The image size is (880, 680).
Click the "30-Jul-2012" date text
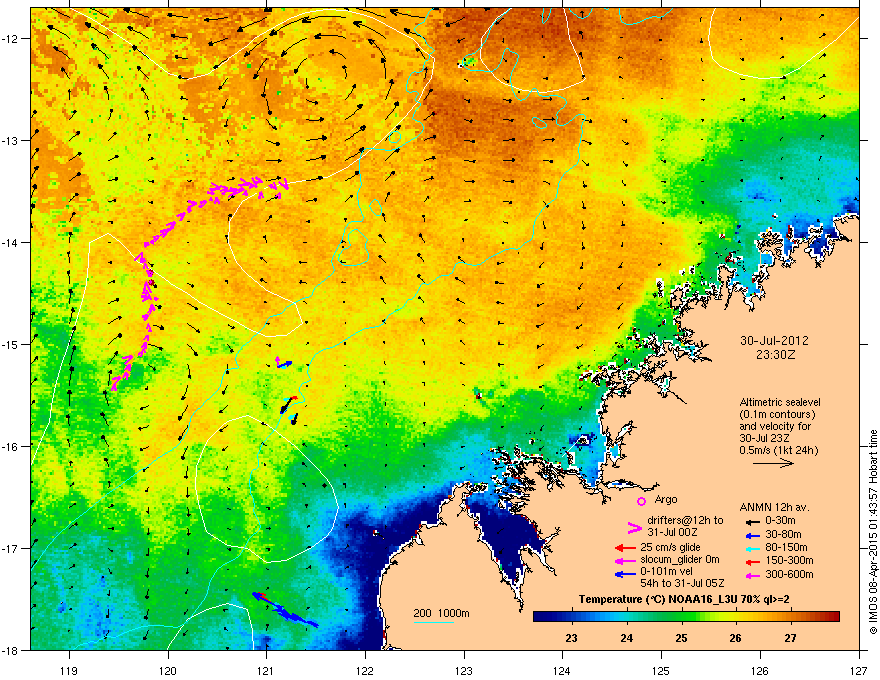pos(774,341)
